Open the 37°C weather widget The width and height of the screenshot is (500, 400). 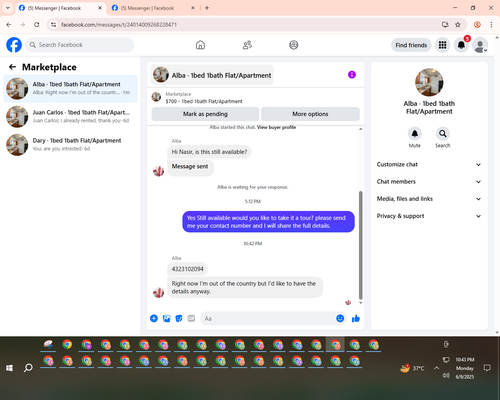pos(412,368)
